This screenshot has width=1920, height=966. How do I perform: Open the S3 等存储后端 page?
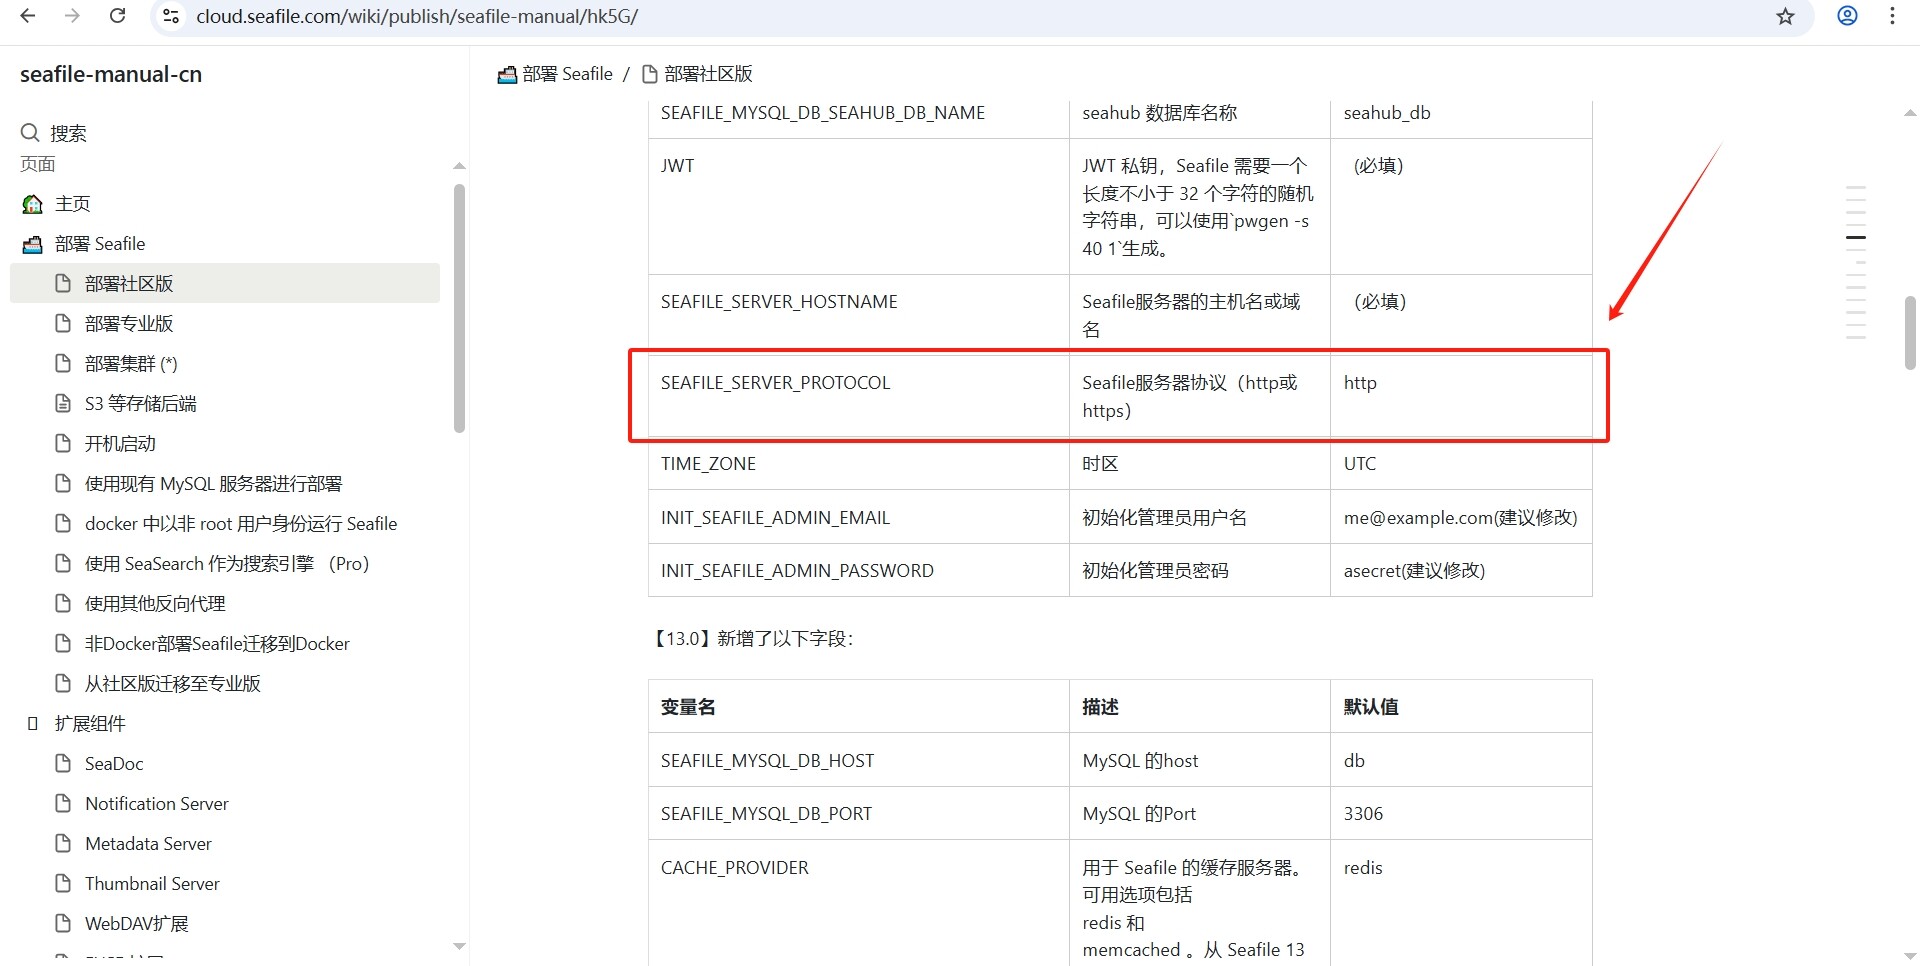point(140,404)
